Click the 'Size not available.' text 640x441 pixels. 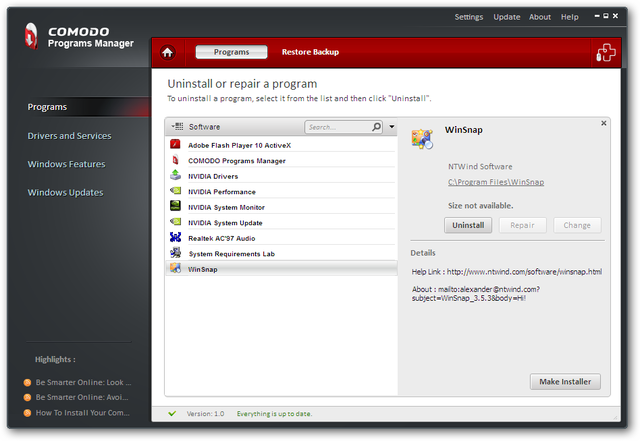pyautogui.click(x=480, y=206)
